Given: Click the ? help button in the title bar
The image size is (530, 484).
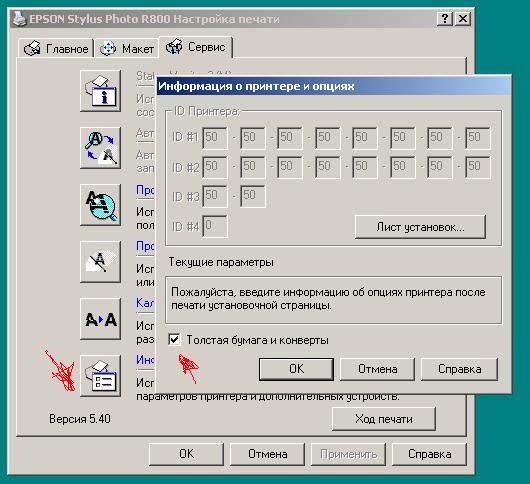Looking at the screenshot, I should [x=445, y=18].
